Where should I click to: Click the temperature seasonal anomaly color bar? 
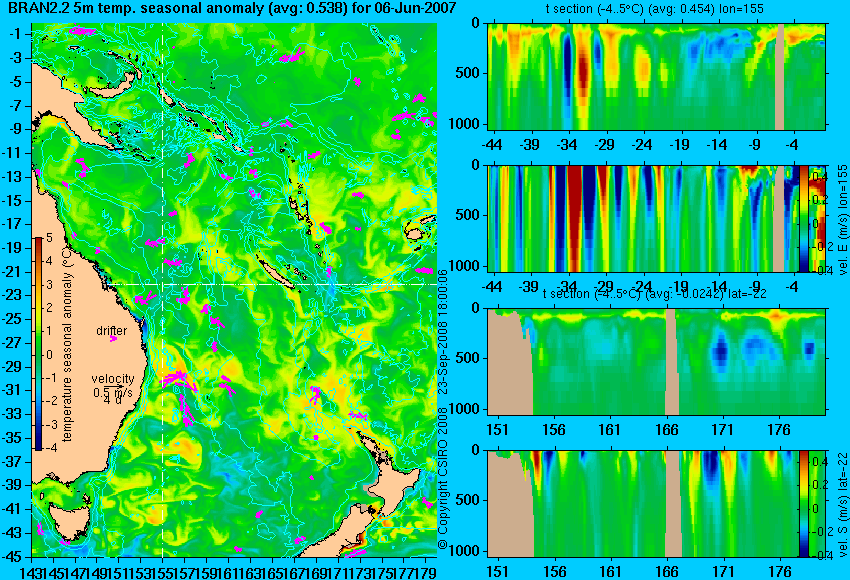click(x=39, y=344)
